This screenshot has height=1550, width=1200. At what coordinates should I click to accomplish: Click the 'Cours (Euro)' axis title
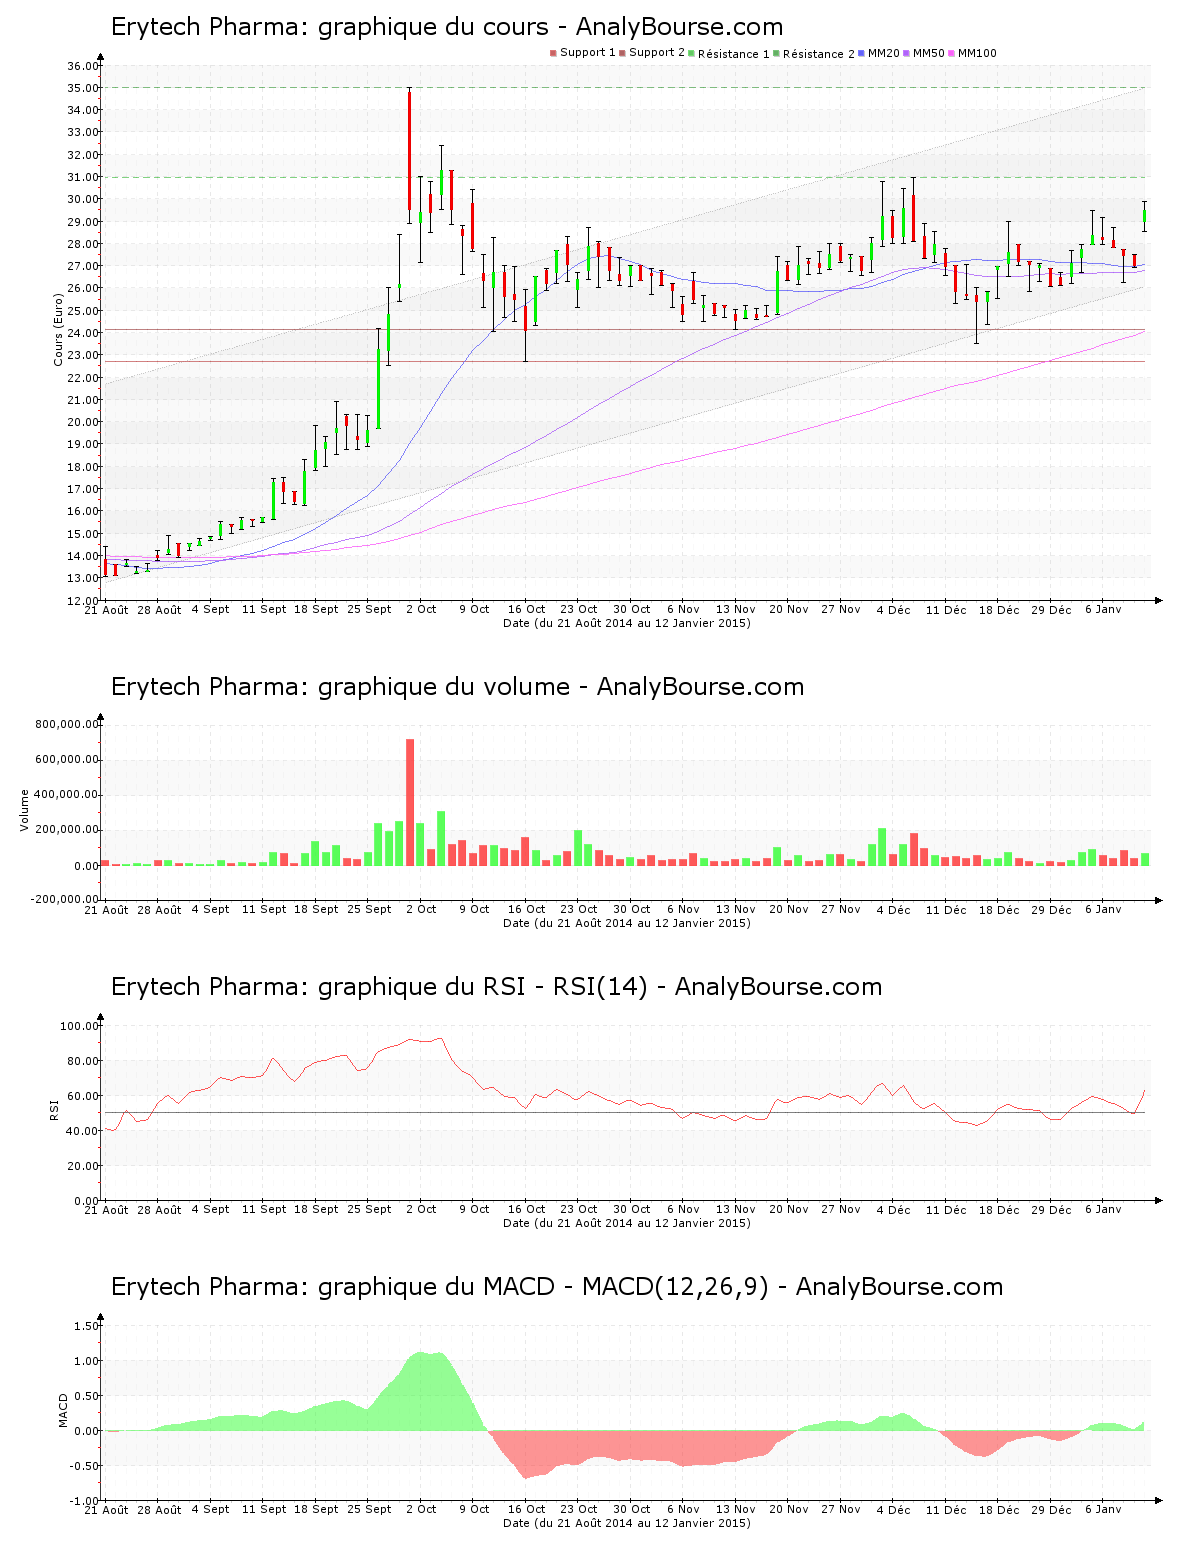tap(59, 329)
